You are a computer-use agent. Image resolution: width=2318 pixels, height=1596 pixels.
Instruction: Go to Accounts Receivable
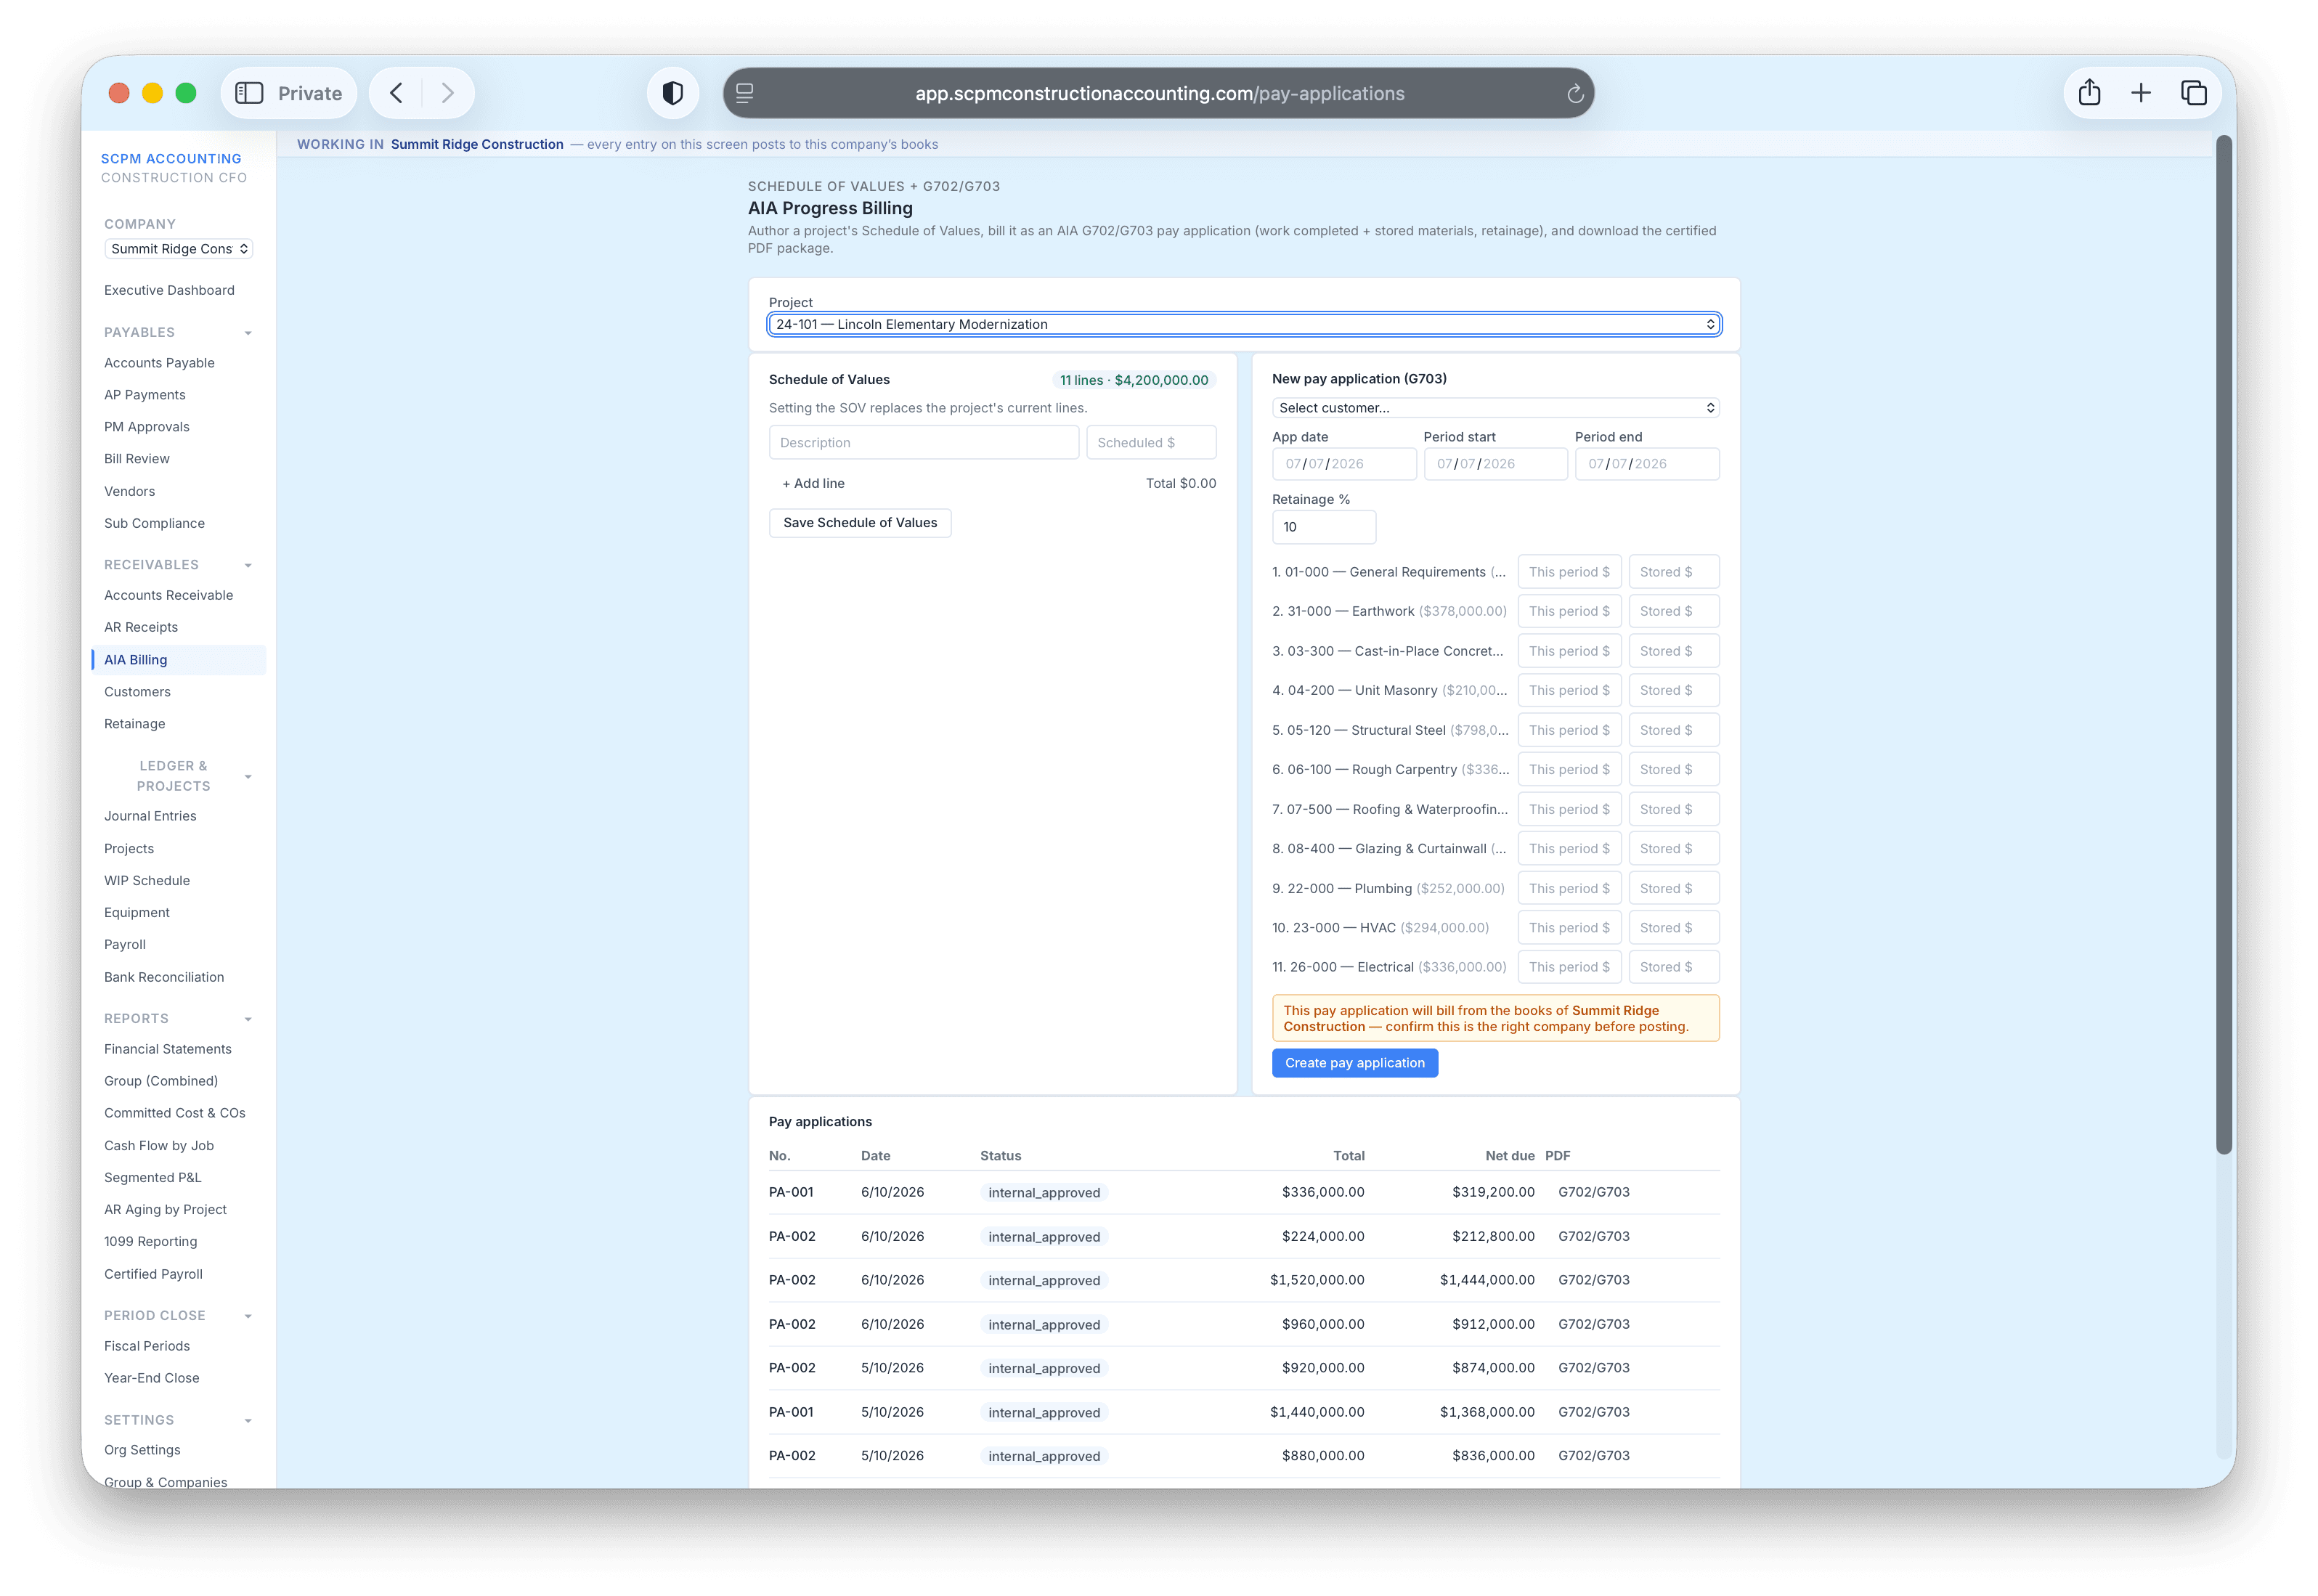[168, 595]
